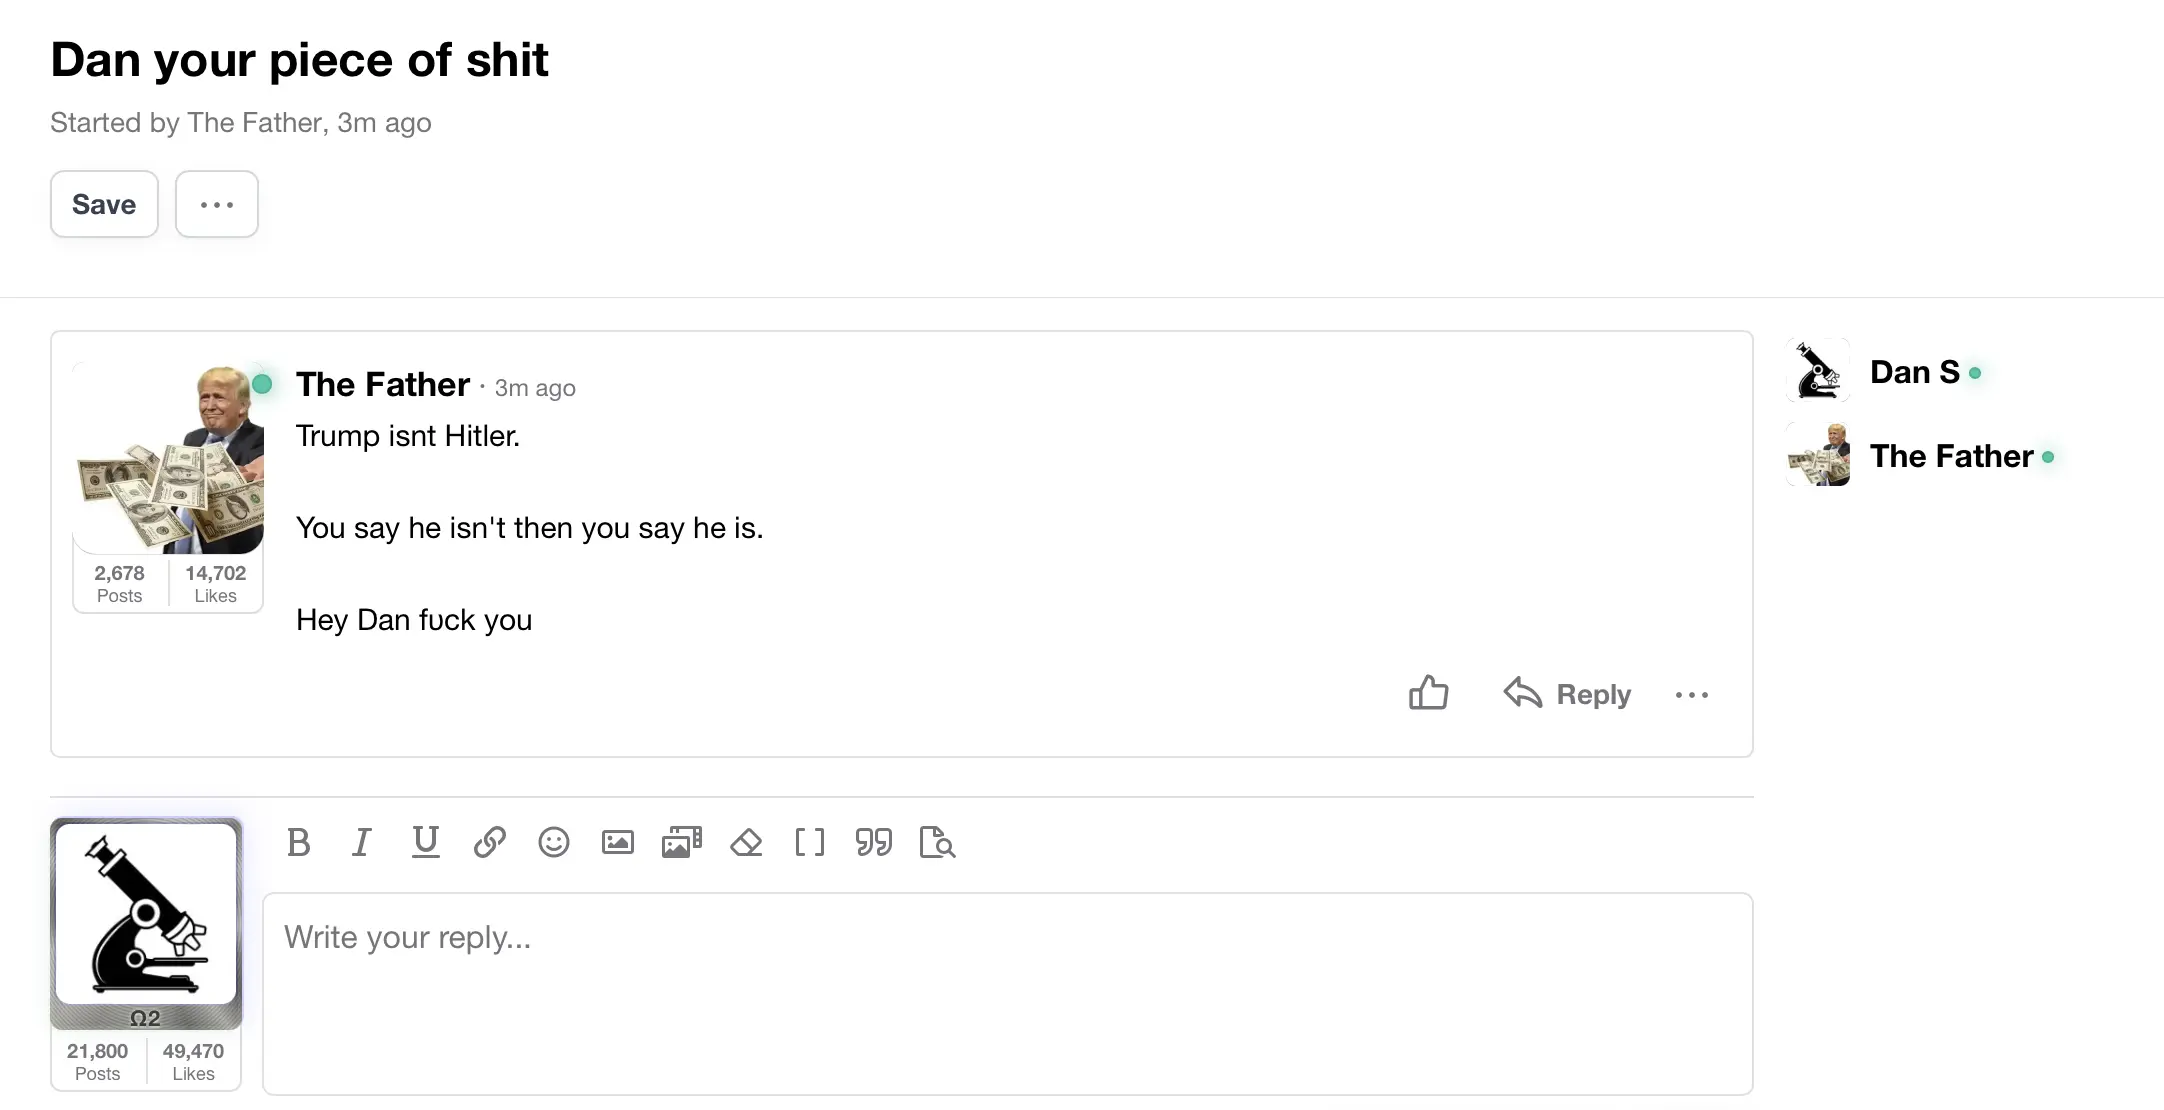Save this thread
Viewport: 2164px width, 1110px height.
104,205
